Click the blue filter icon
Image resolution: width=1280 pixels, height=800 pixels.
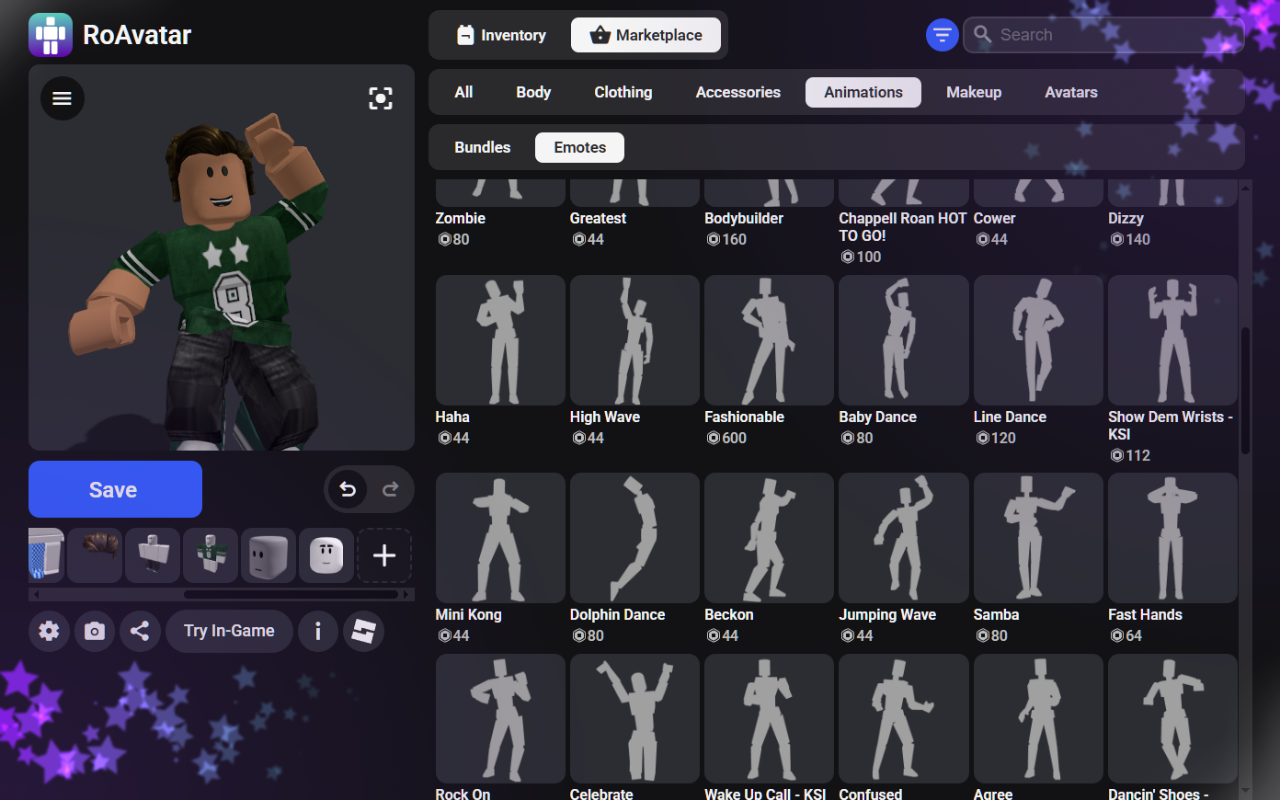(x=942, y=35)
